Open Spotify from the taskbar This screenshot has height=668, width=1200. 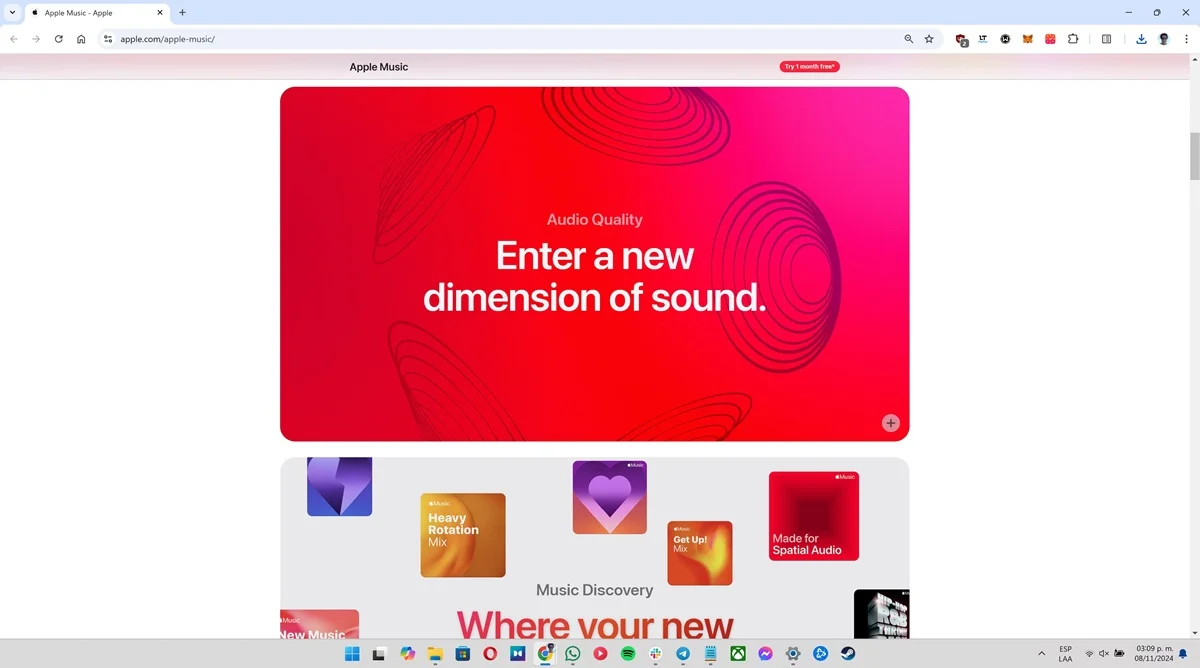pyautogui.click(x=626, y=654)
